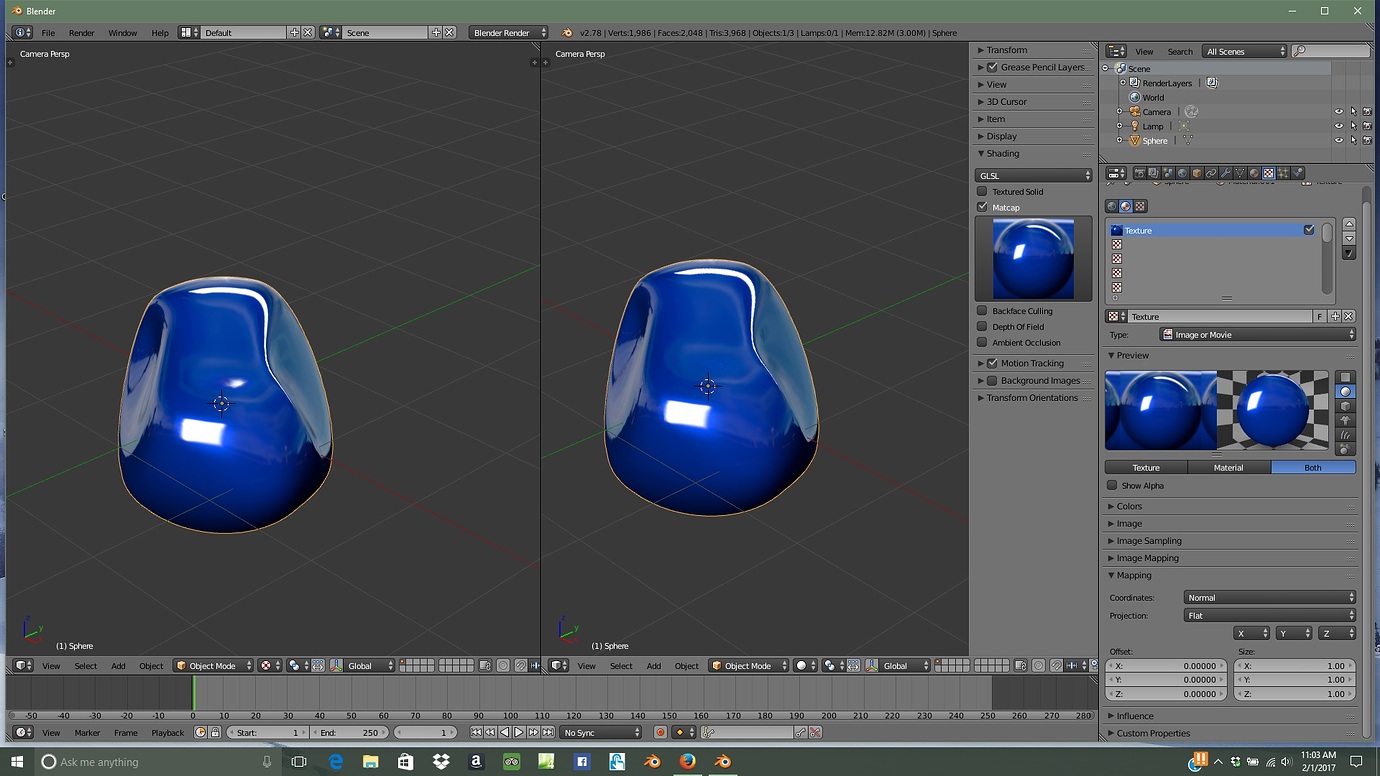Toggle the Show Alpha checkbox
The width and height of the screenshot is (1380, 776).
pyautogui.click(x=1112, y=486)
